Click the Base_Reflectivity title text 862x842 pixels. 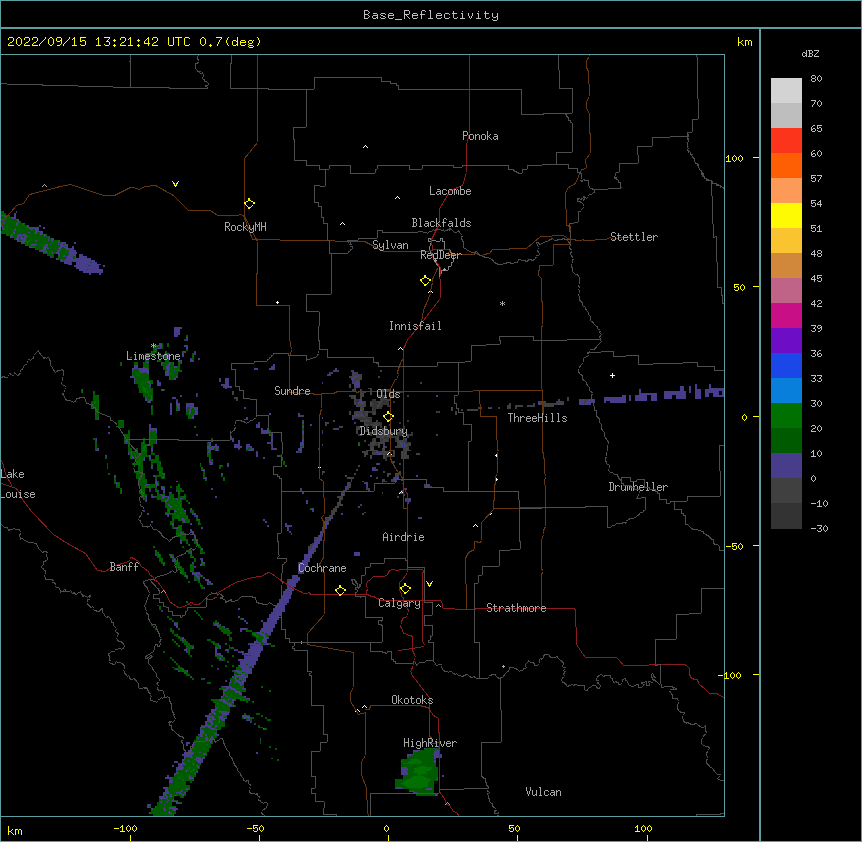pyautogui.click(x=431, y=15)
